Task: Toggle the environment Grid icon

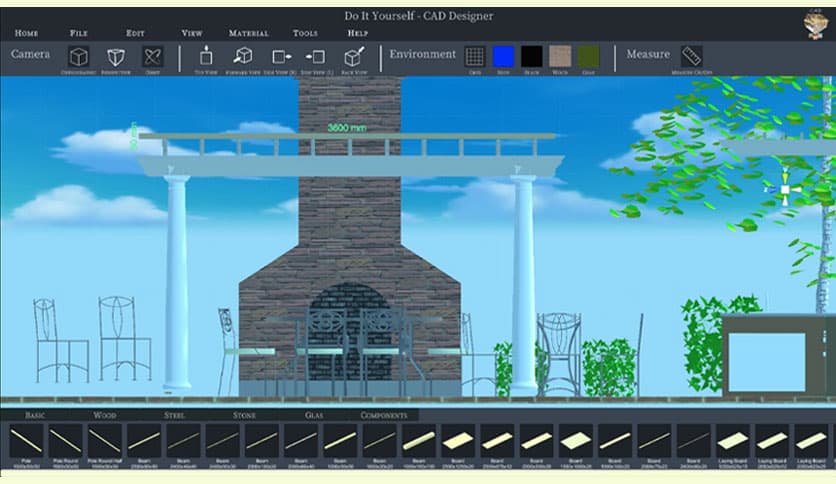Action: (475, 56)
